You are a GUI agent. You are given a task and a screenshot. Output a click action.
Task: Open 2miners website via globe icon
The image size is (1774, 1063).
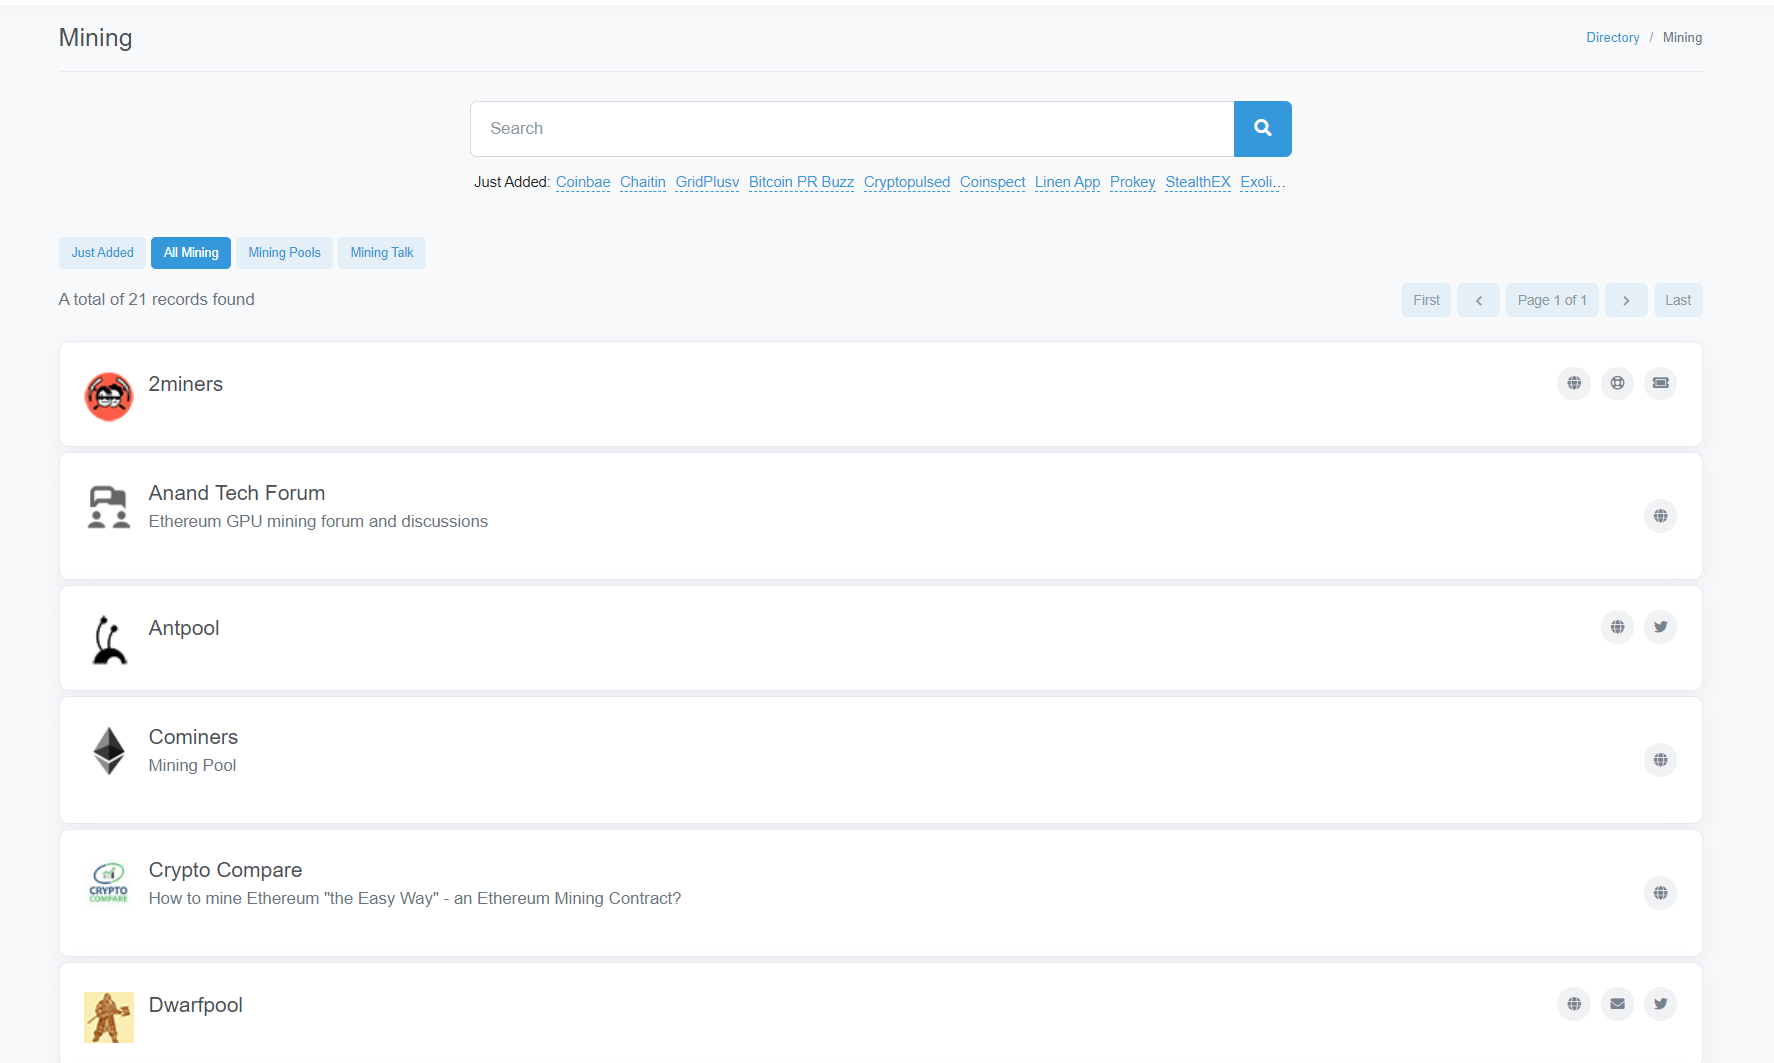(1573, 383)
